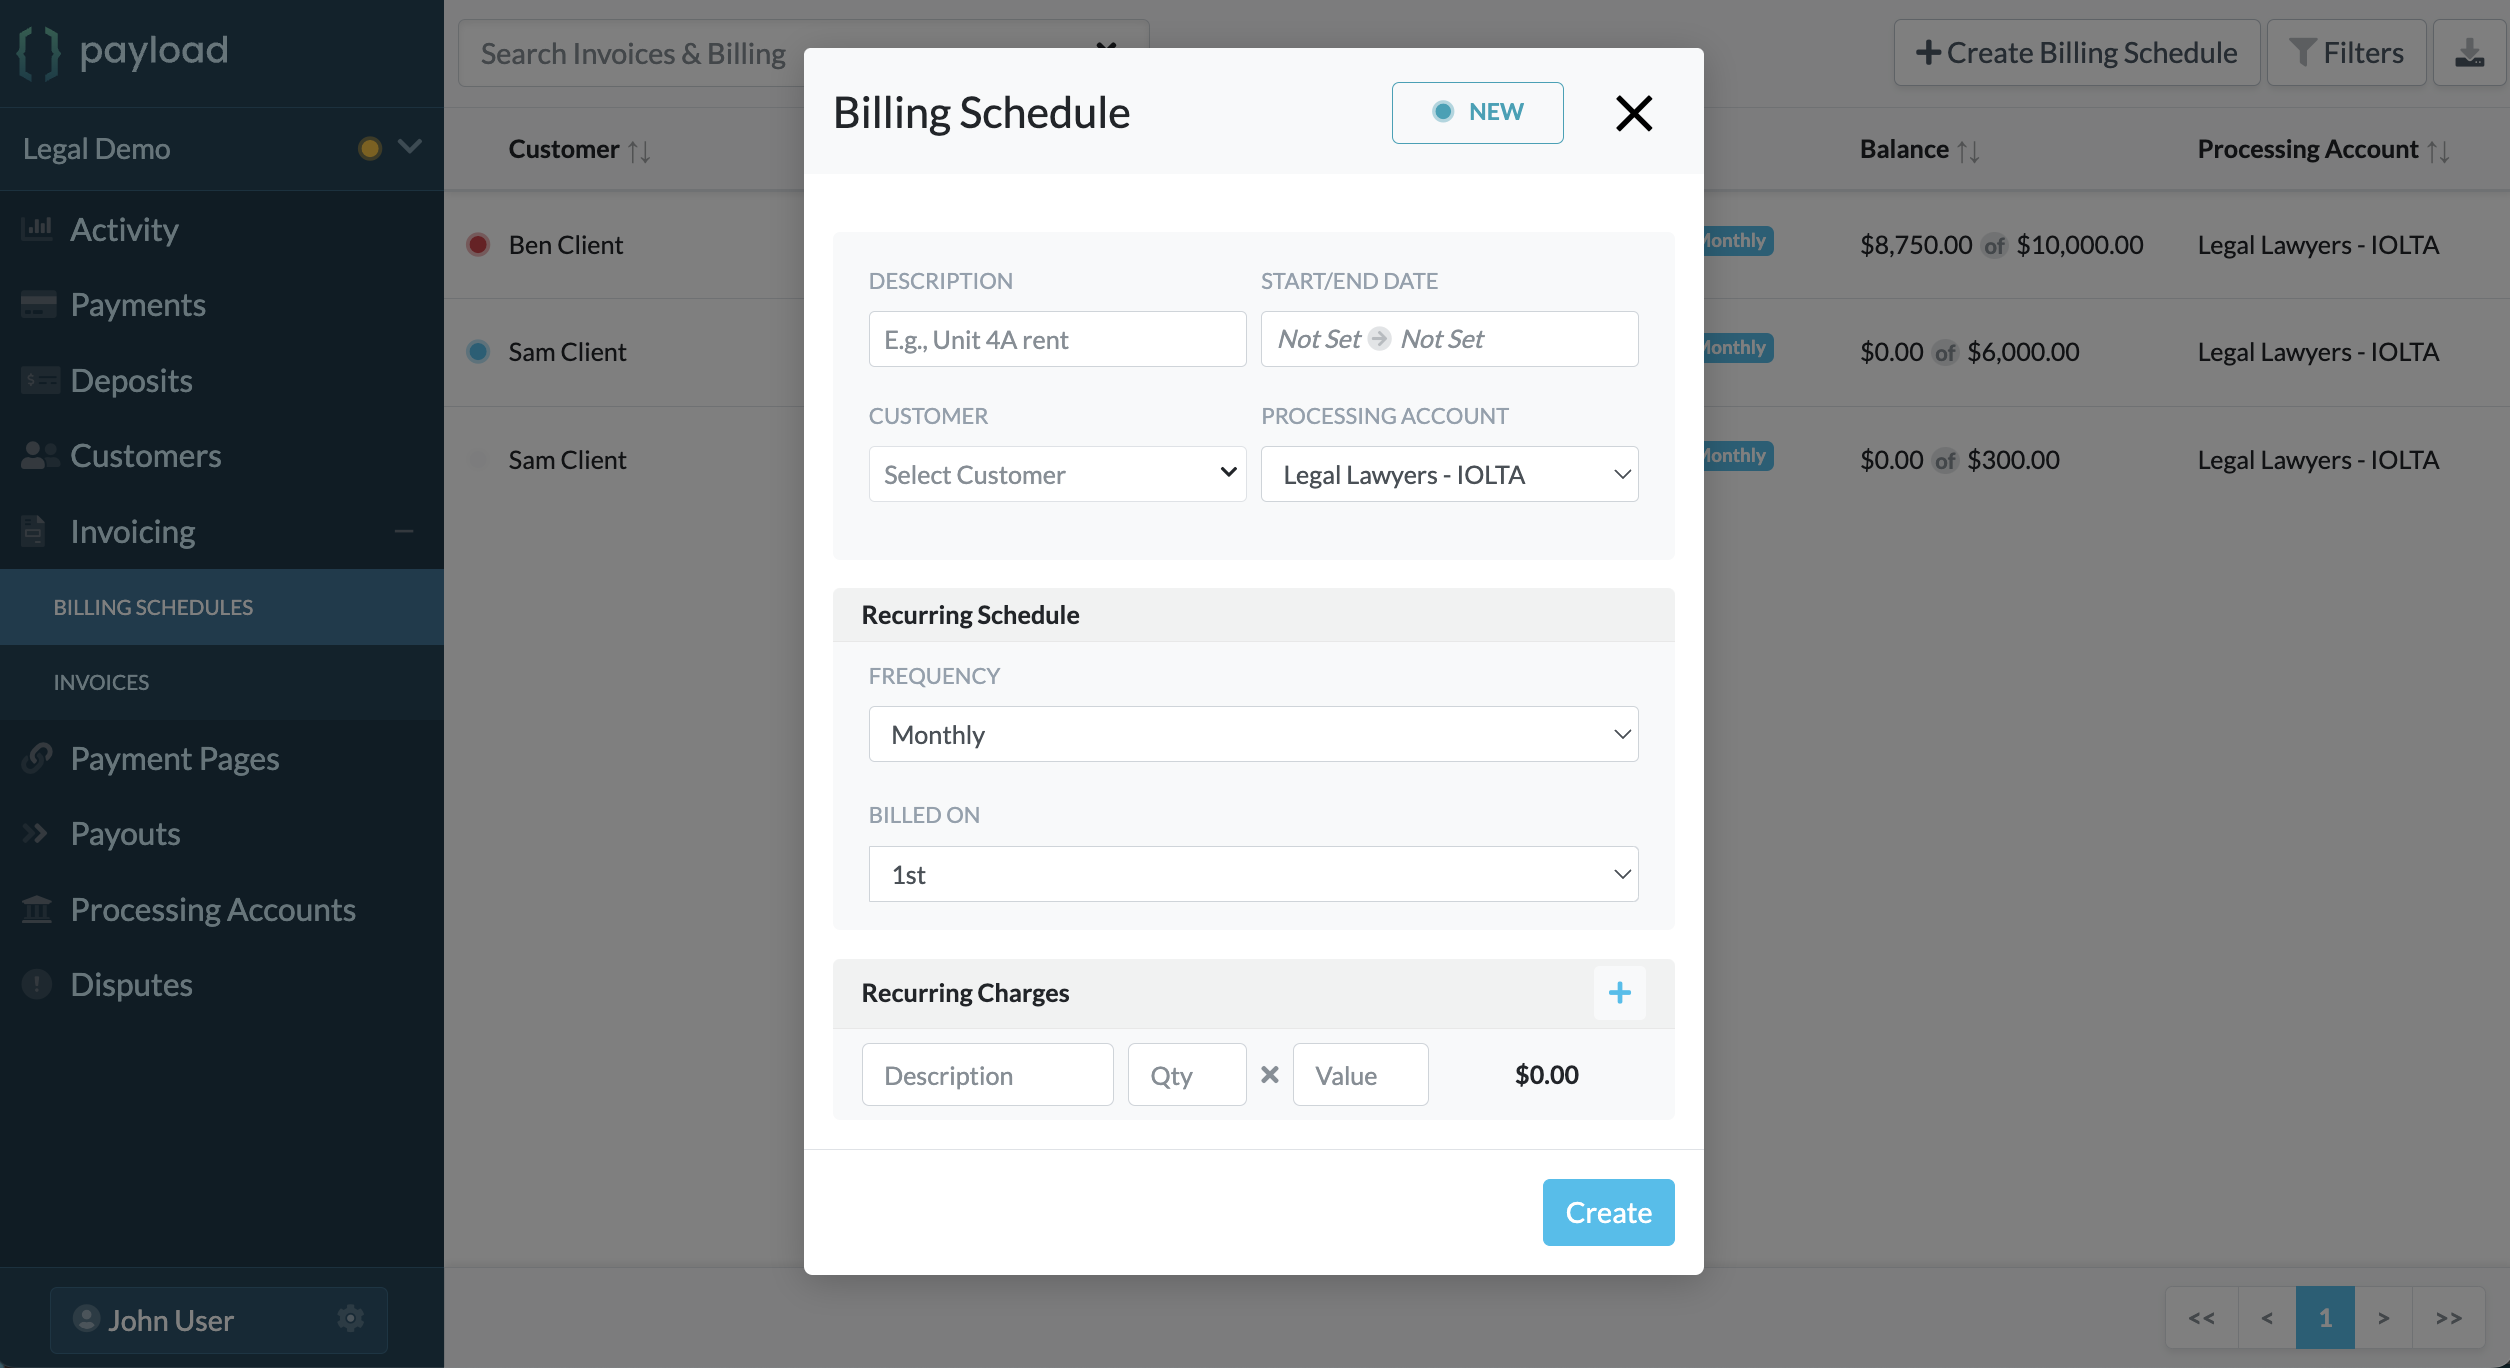Add a recurring charge with plus icon

point(1619,993)
